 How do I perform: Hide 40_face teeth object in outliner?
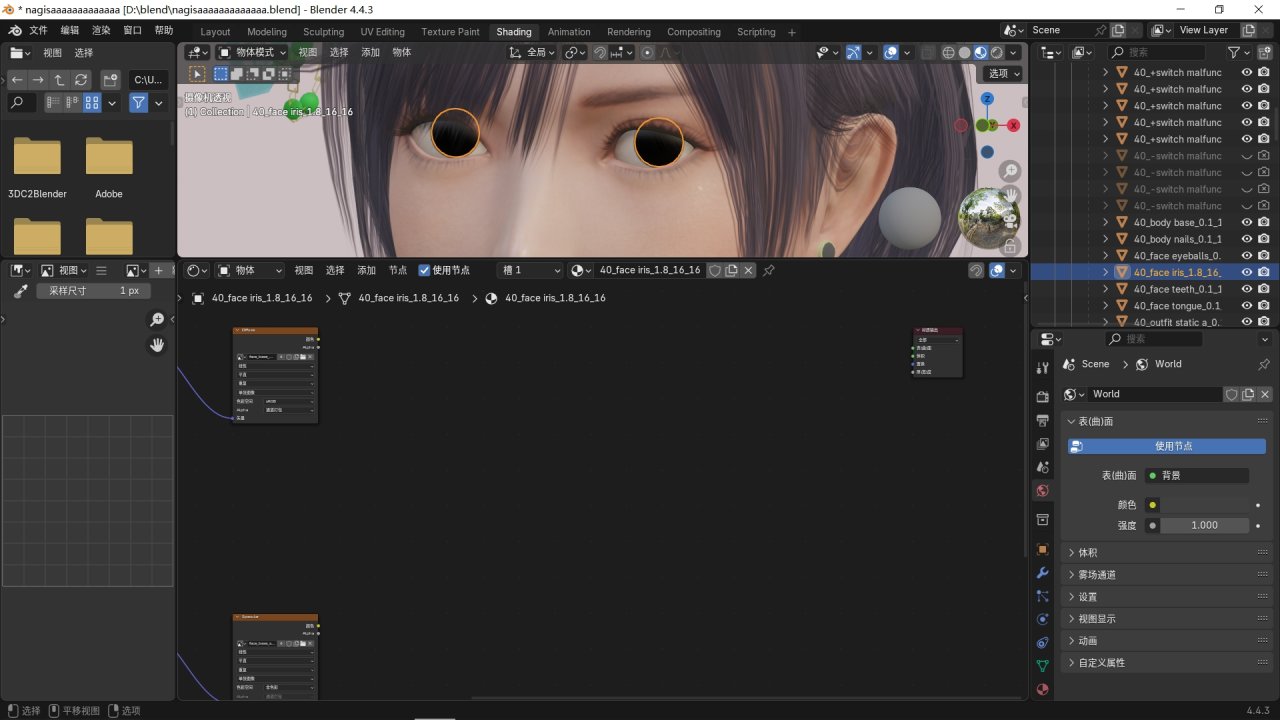coord(1246,289)
